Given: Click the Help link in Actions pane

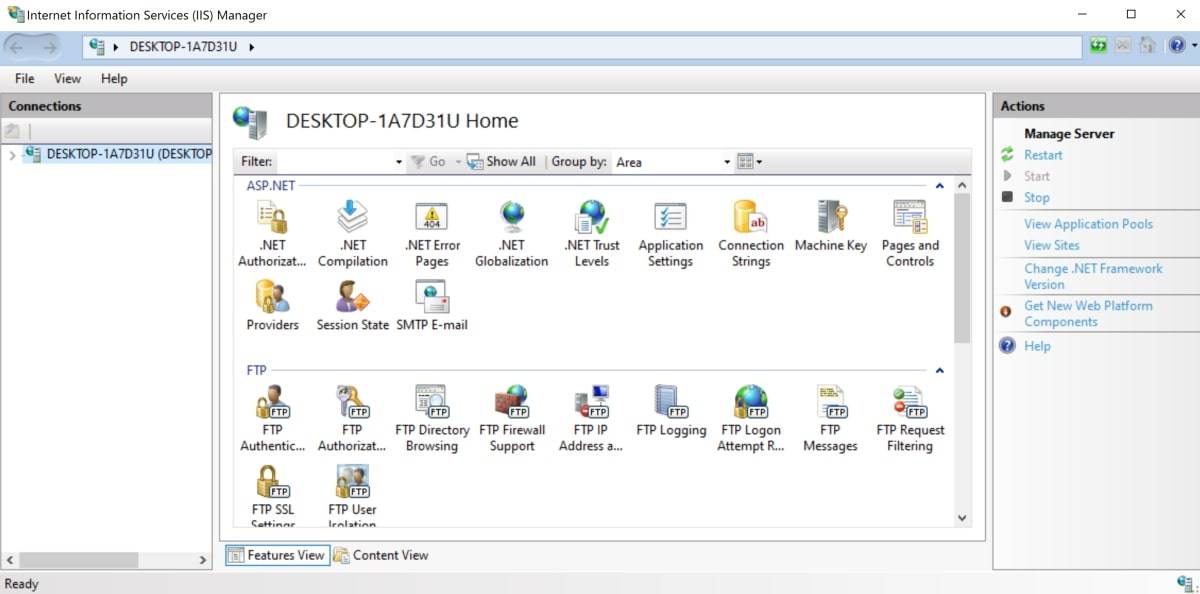Looking at the screenshot, I should click(x=1037, y=346).
